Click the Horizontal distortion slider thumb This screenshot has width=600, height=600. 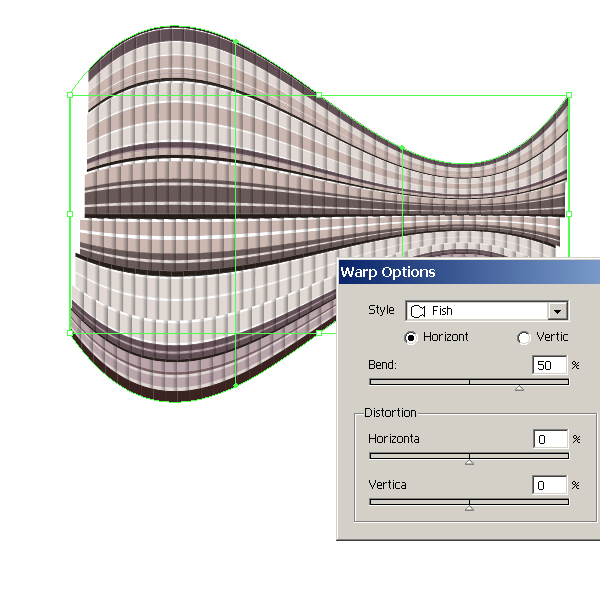[x=470, y=462]
